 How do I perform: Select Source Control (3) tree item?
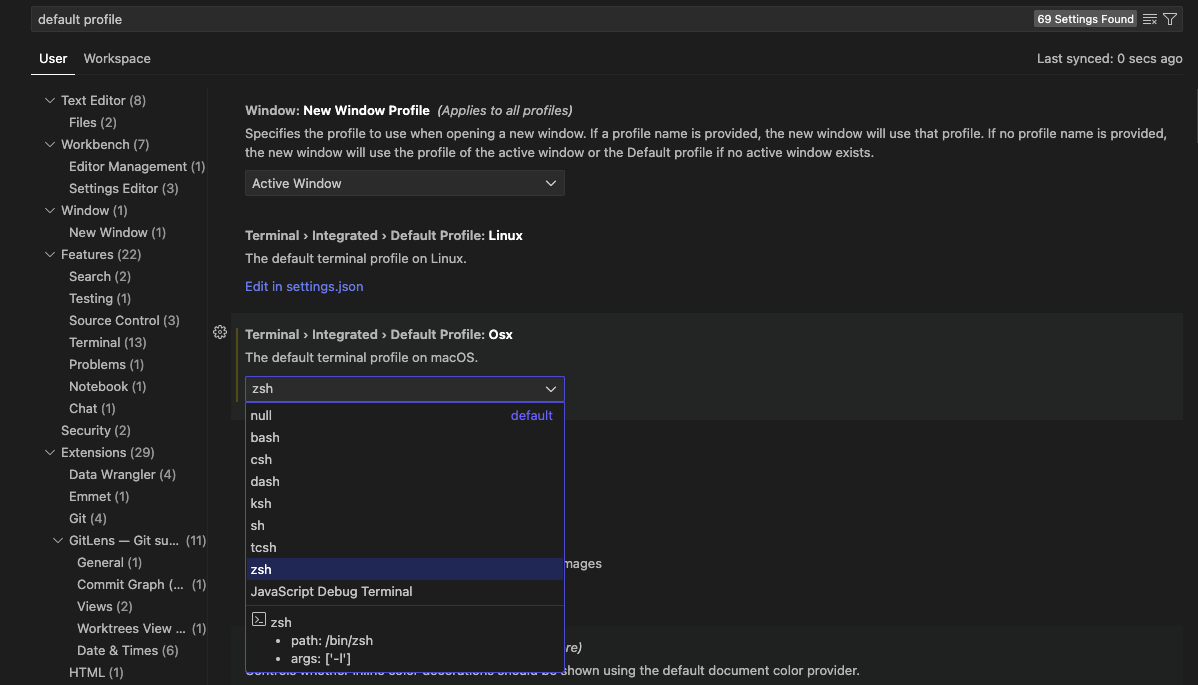click(x=124, y=321)
